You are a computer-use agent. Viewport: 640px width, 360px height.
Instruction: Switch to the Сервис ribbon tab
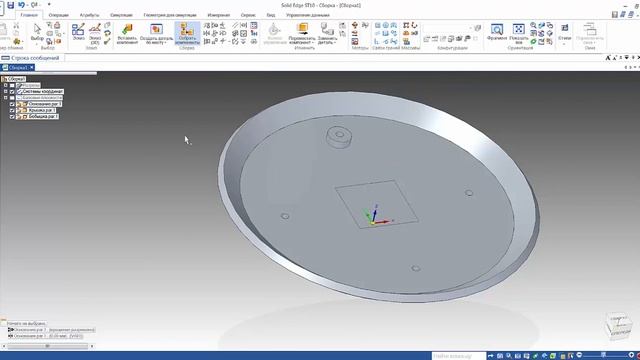click(248, 15)
